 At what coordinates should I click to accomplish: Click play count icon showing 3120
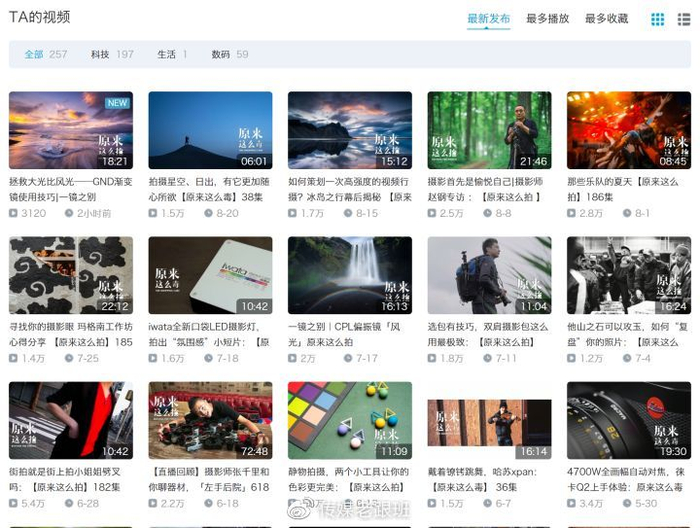(15, 213)
